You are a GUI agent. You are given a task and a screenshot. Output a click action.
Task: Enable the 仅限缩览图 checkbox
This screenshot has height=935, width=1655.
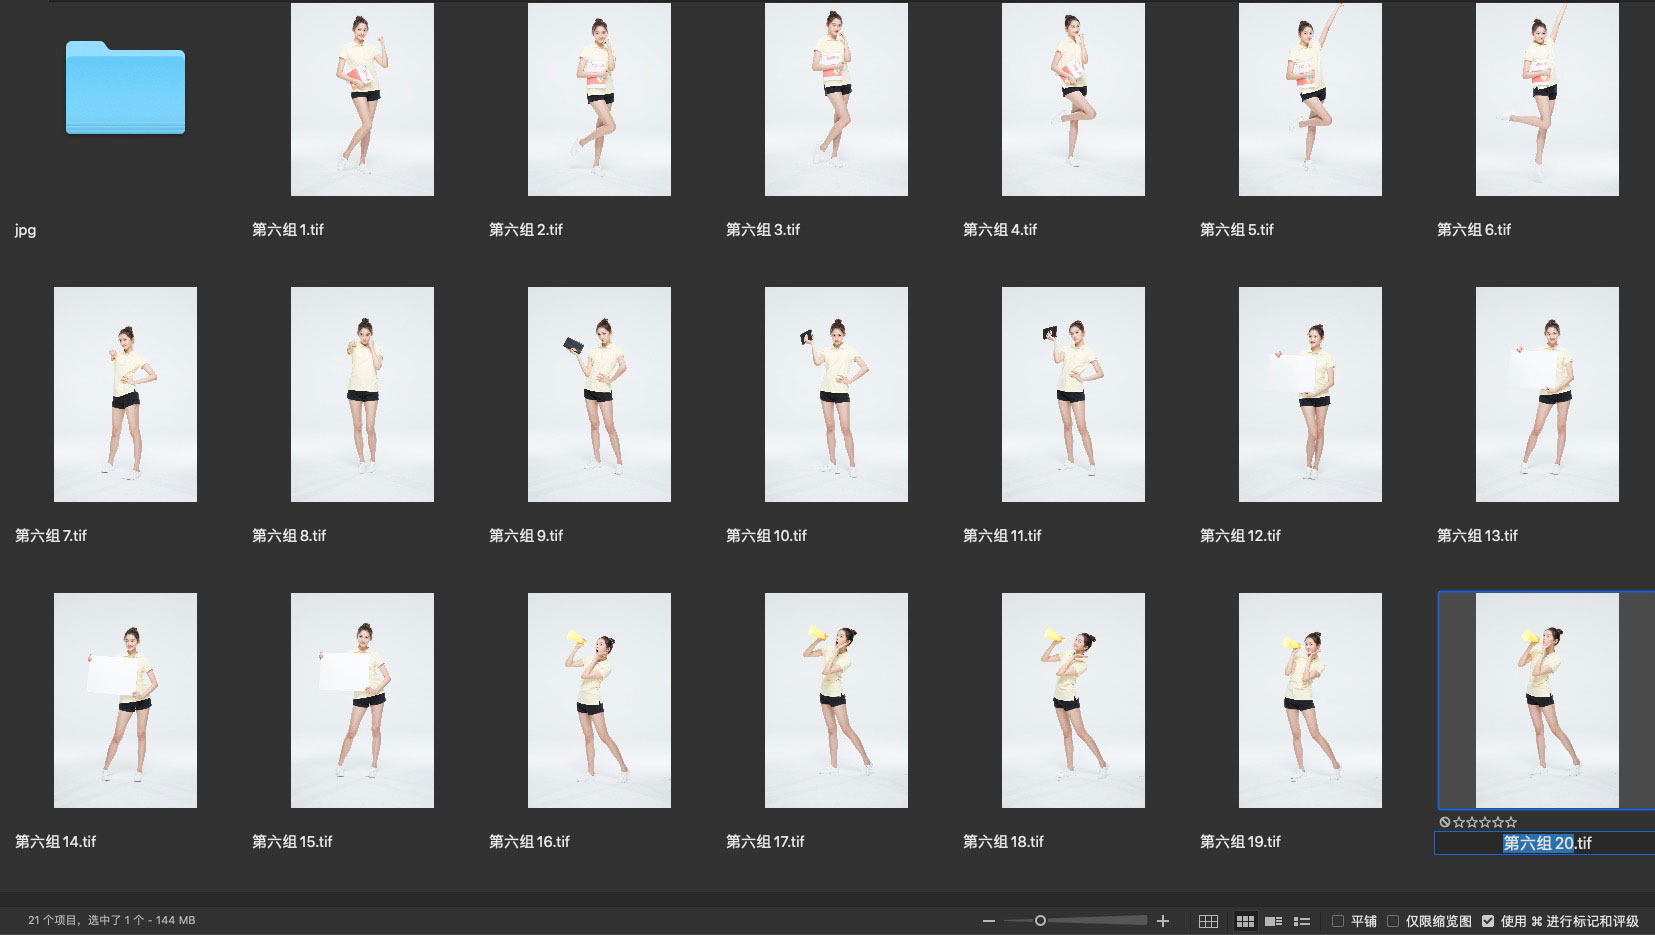point(1393,921)
